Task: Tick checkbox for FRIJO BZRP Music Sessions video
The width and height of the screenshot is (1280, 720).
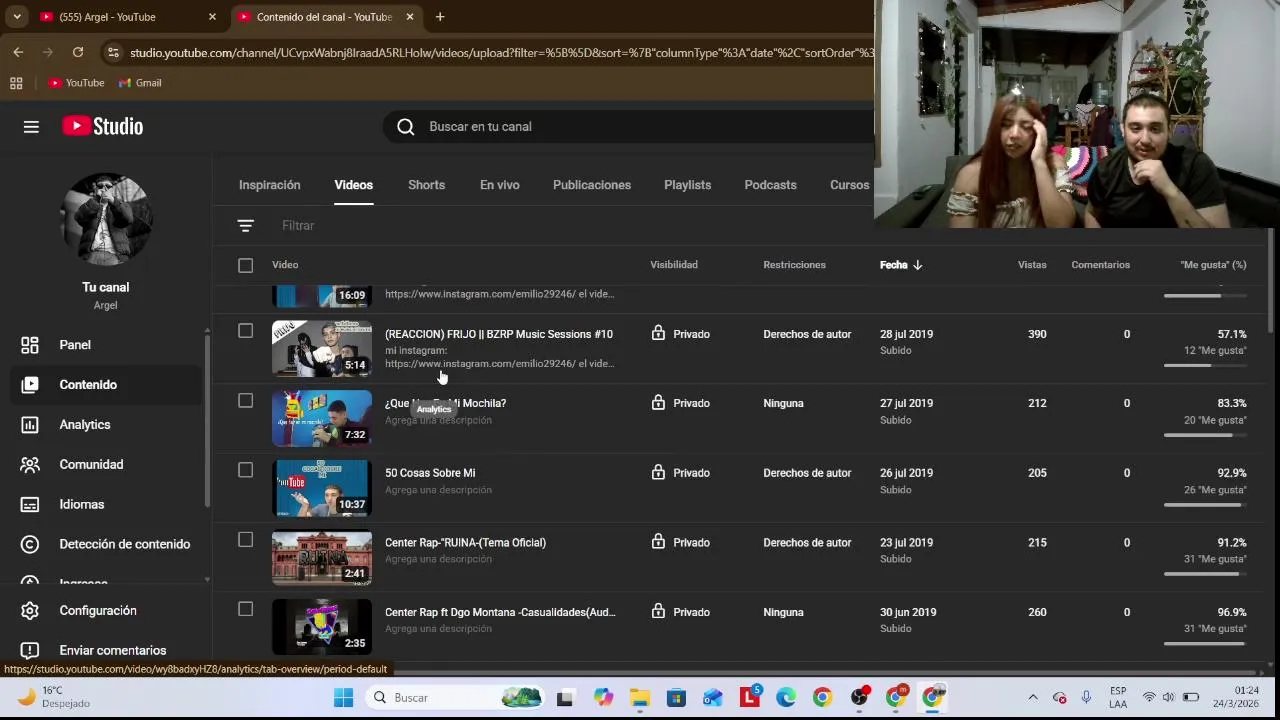Action: (245, 331)
